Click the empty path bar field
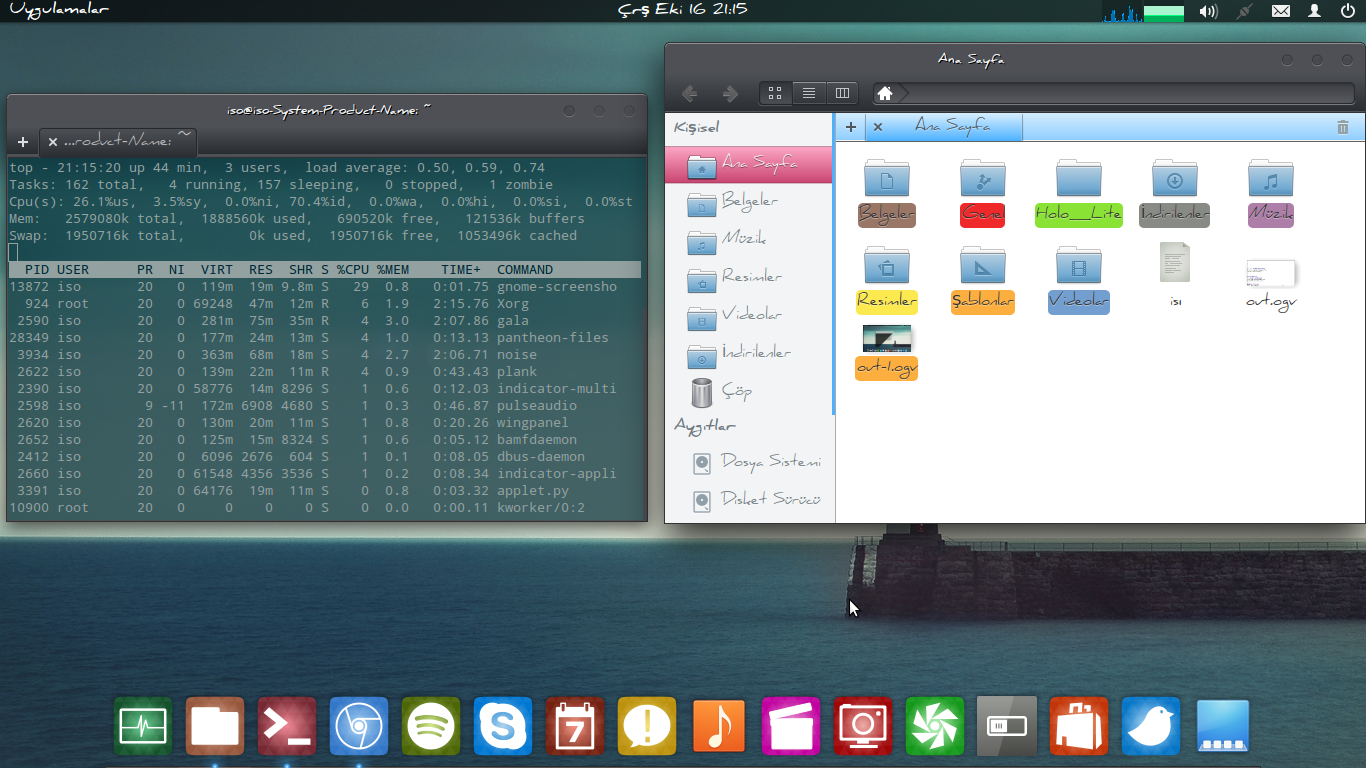This screenshot has height=768, width=1366. point(1130,93)
